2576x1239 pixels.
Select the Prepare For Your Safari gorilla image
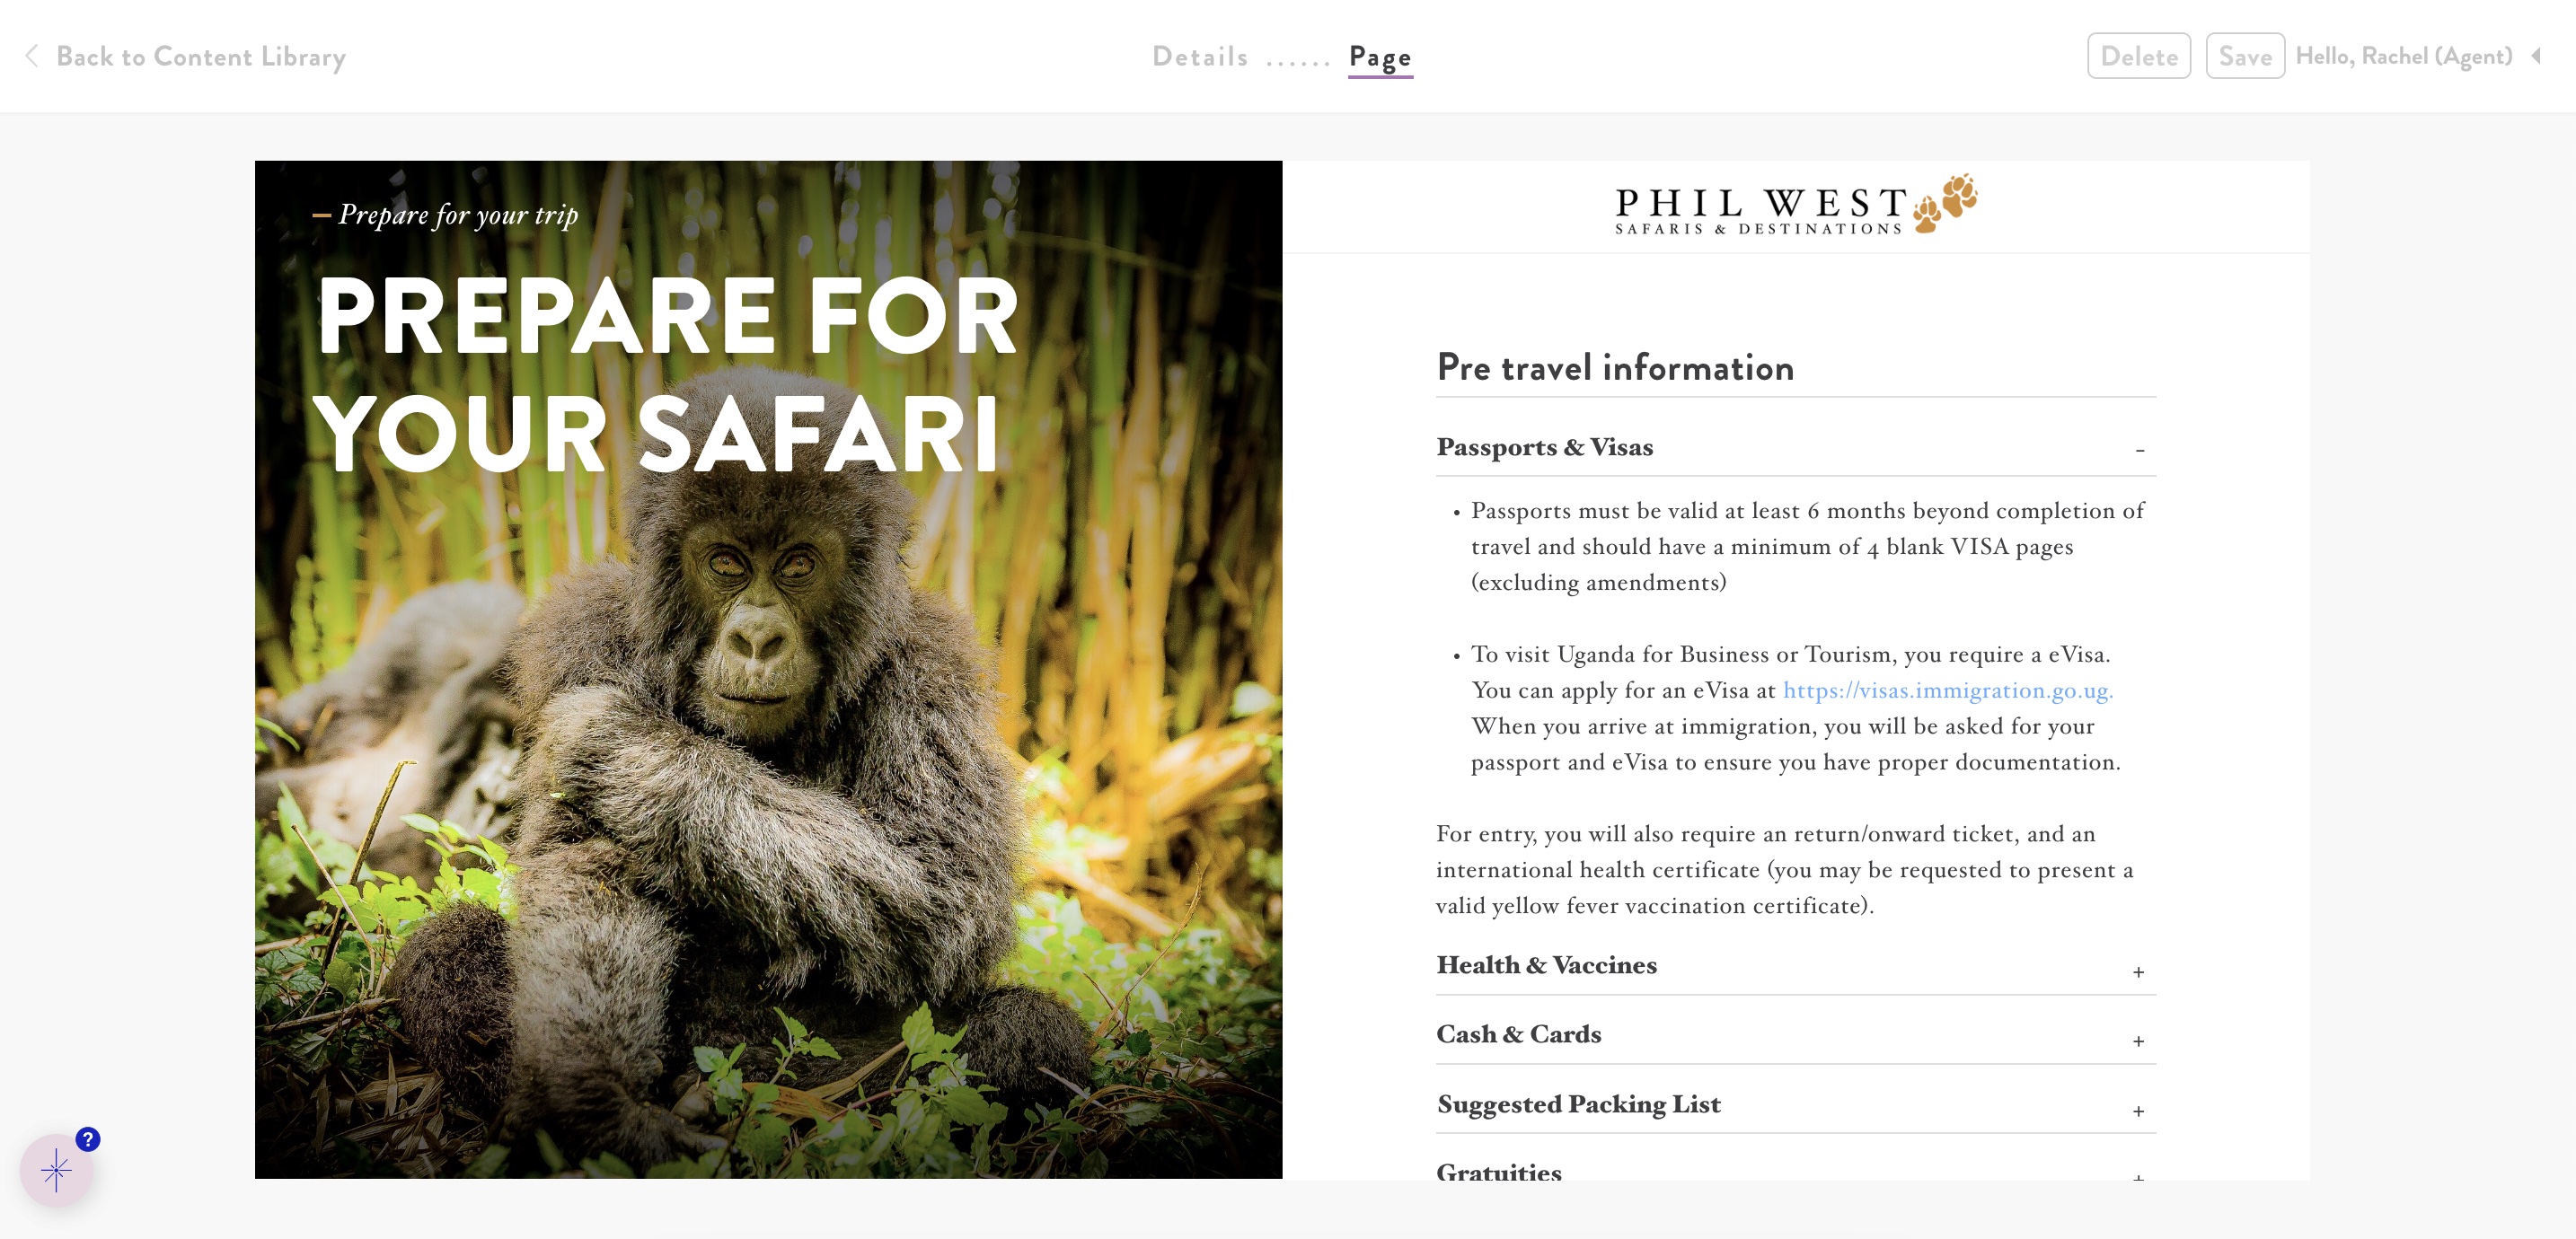tap(768, 669)
